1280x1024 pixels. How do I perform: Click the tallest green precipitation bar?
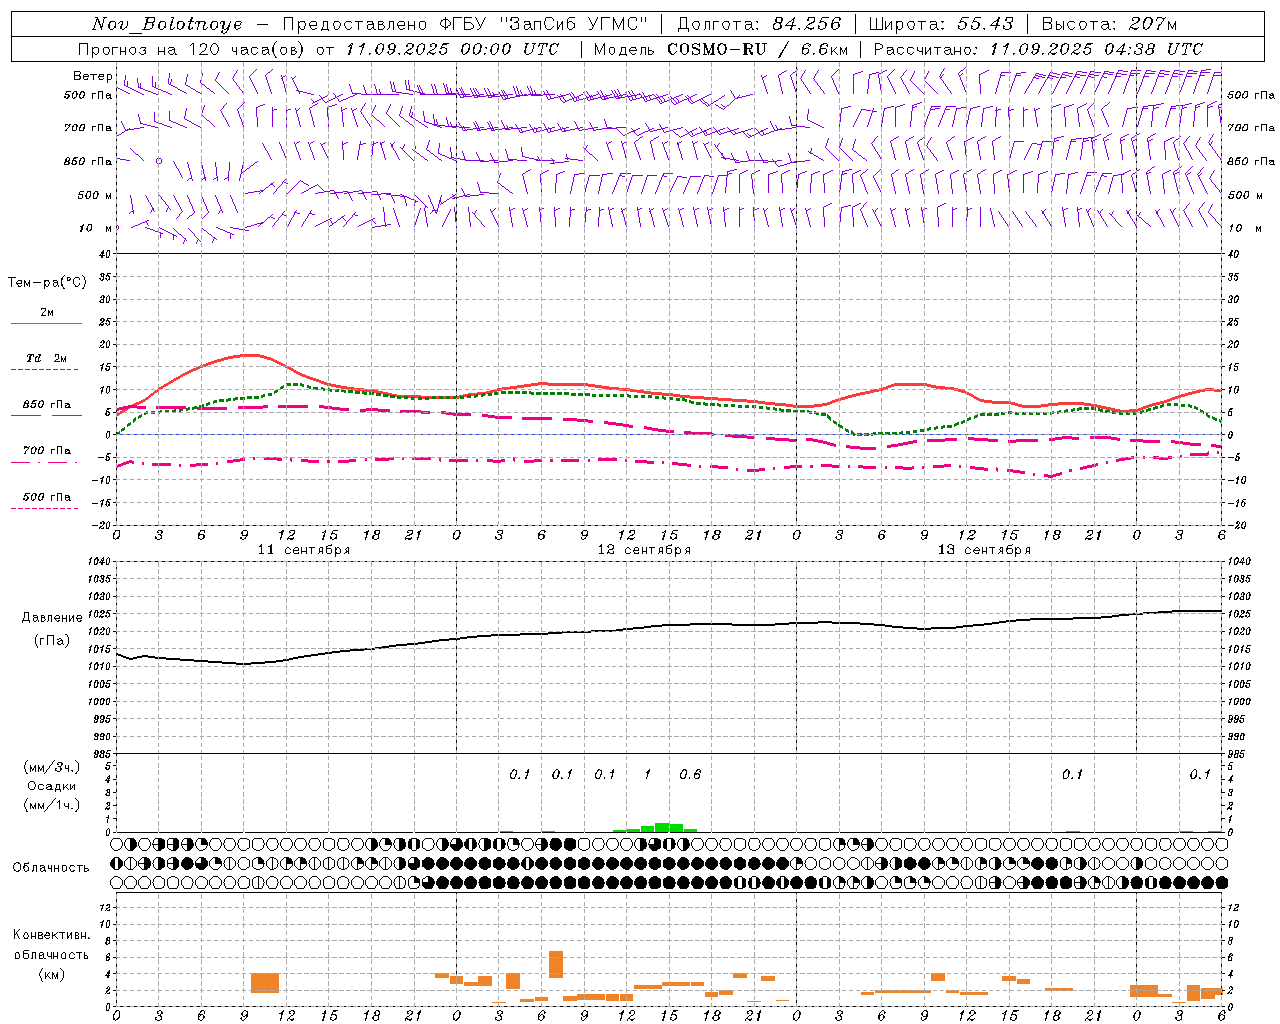coord(662,827)
